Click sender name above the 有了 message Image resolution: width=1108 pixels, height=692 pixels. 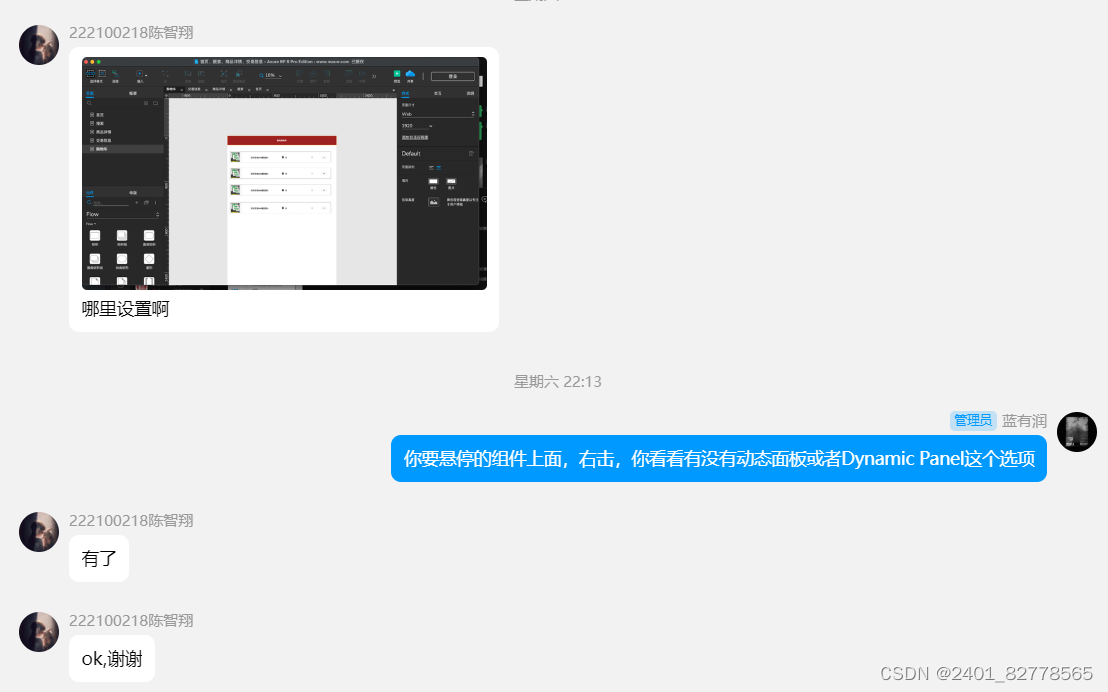click(131, 520)
